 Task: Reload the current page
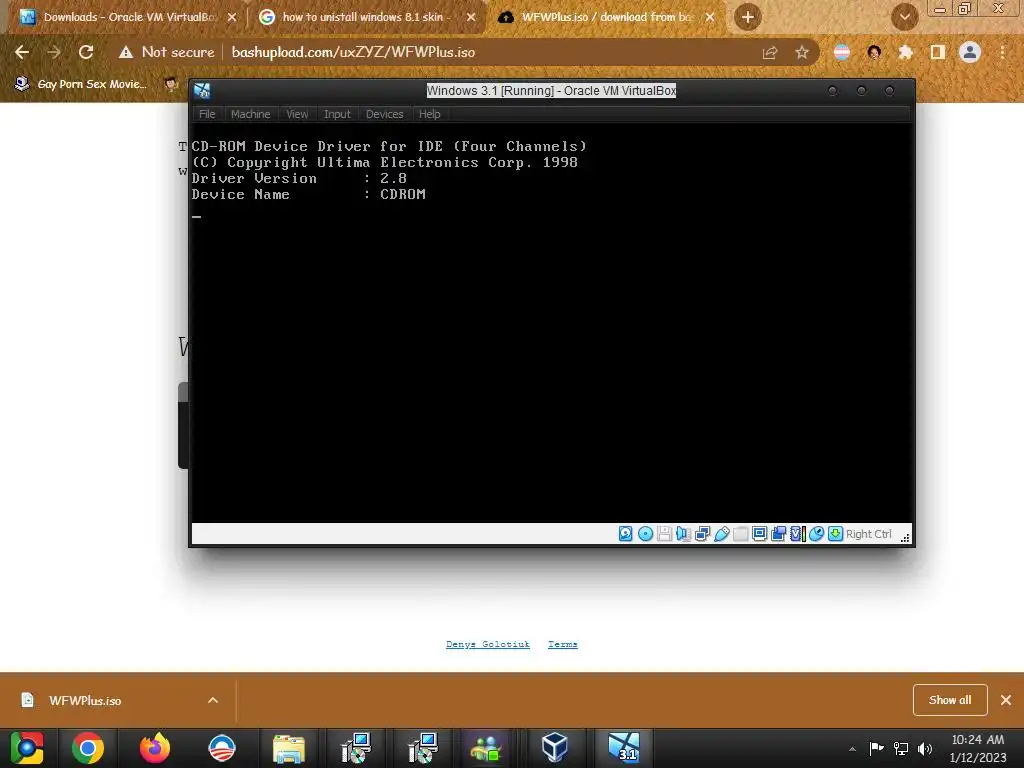click(86, 52)
